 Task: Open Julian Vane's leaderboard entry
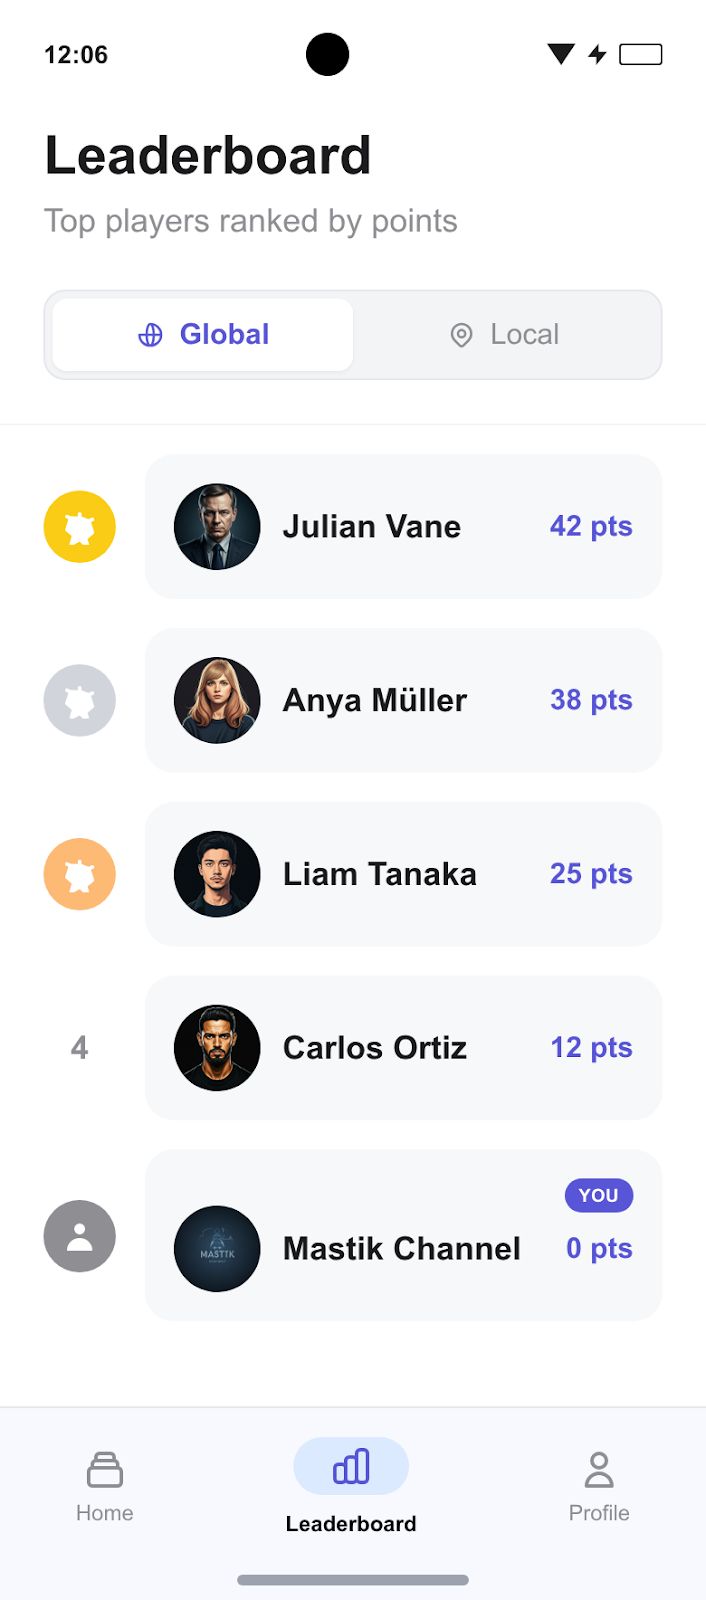coord(403,526)
